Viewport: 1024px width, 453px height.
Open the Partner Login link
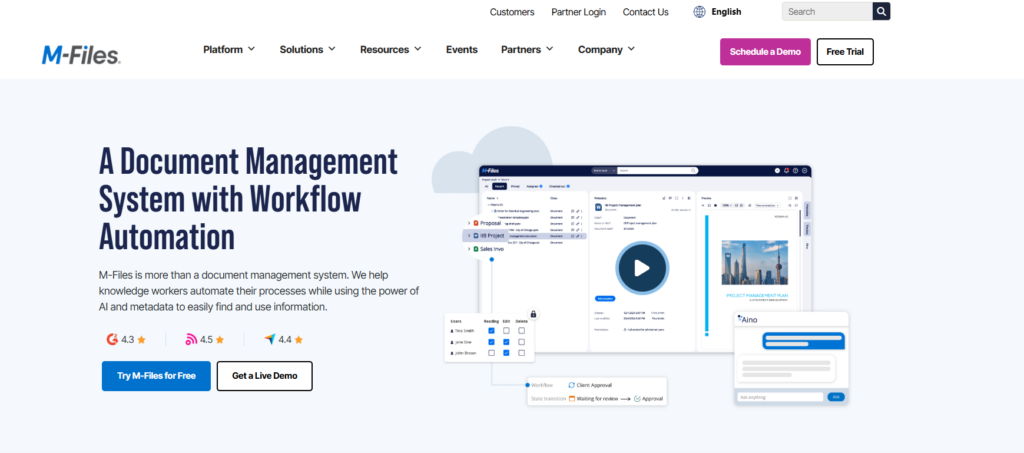click(578, 12)
